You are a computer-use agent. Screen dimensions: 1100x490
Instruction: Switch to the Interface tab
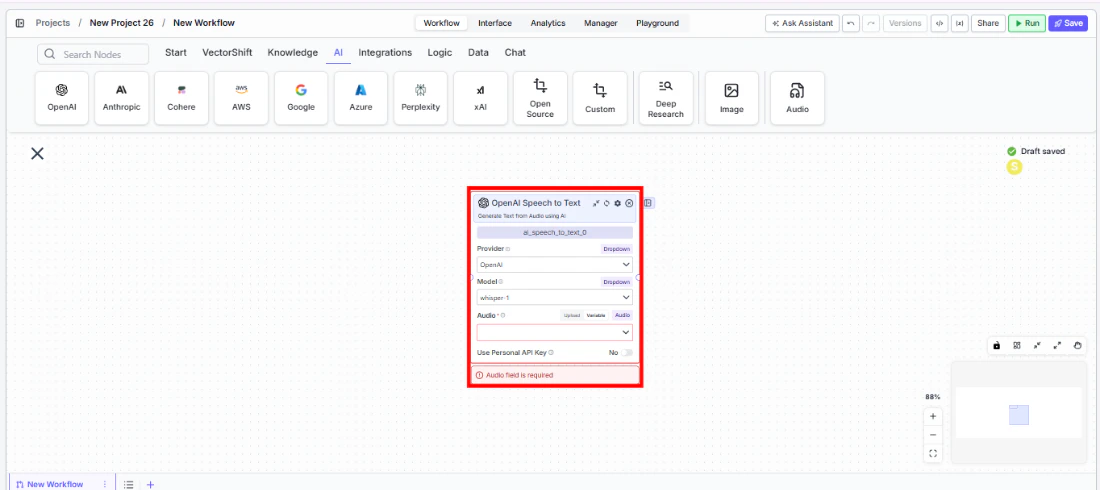click(x=495, y=23)
